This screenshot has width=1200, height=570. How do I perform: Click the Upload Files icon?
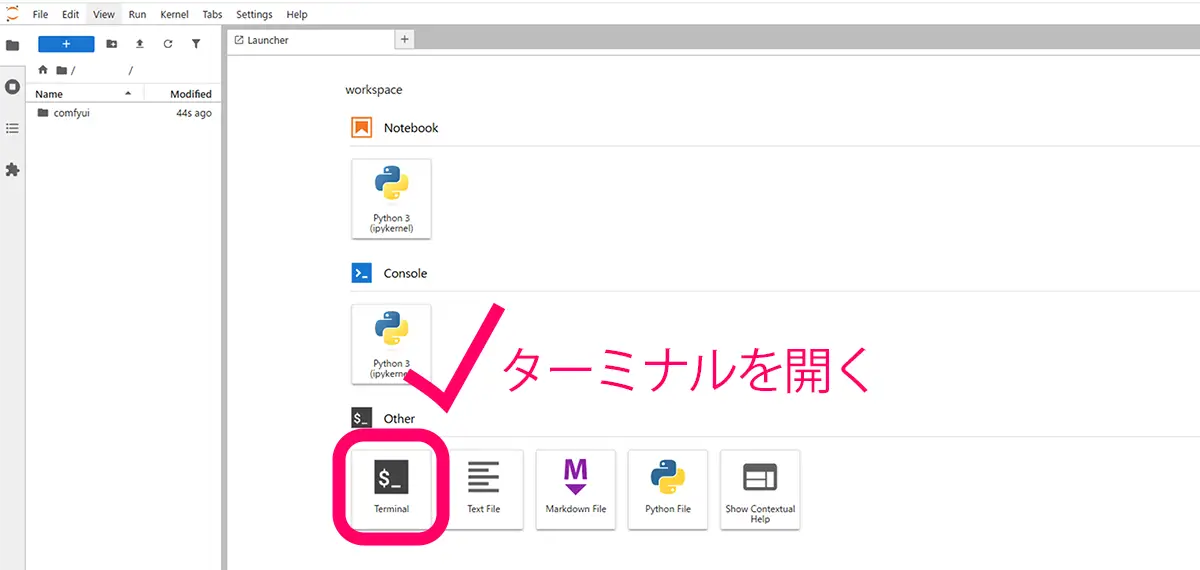pos(139,44)
